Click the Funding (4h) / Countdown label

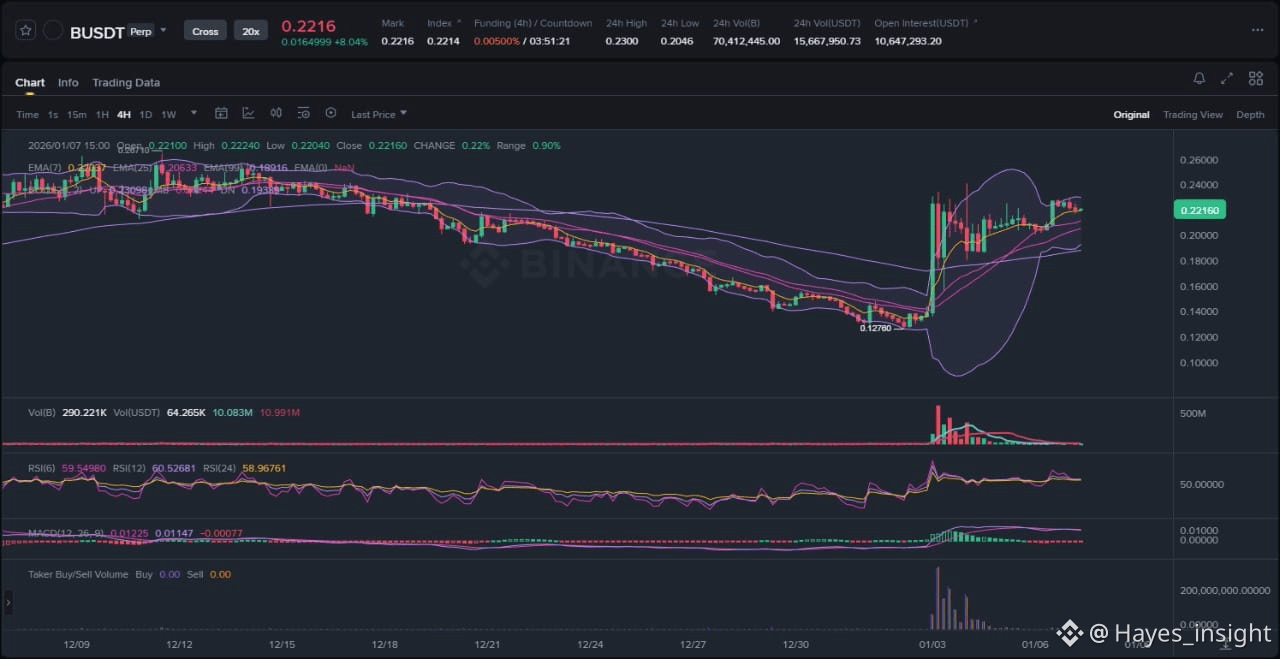[533, 23]
